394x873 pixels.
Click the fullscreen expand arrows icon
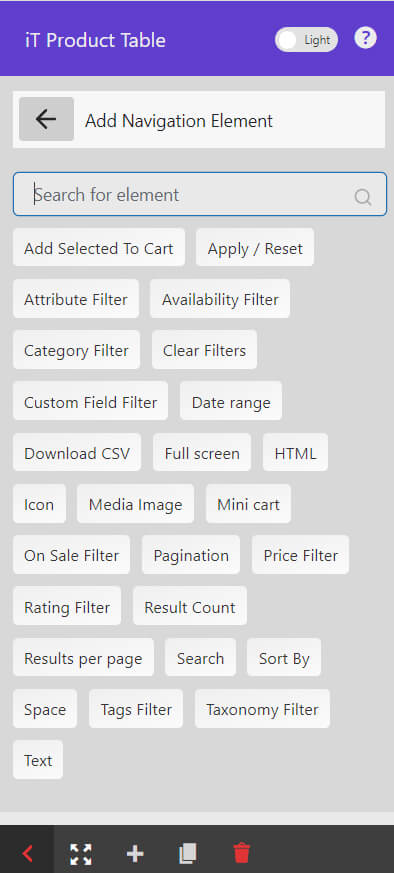pos(81,854)
